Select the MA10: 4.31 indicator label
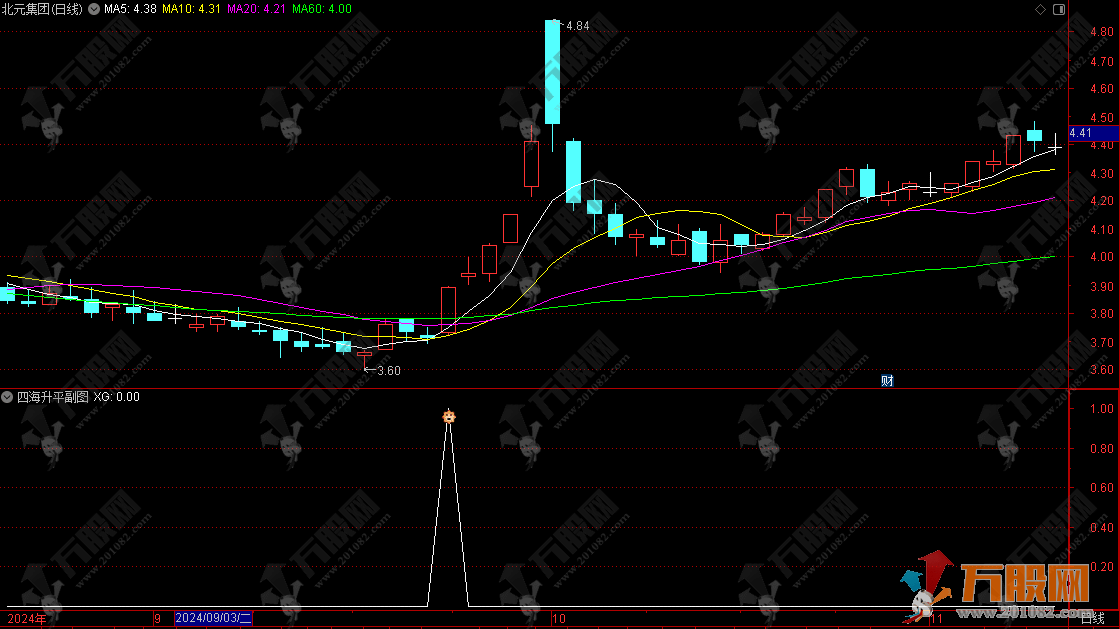The image size is (1120, 629). 191,9
